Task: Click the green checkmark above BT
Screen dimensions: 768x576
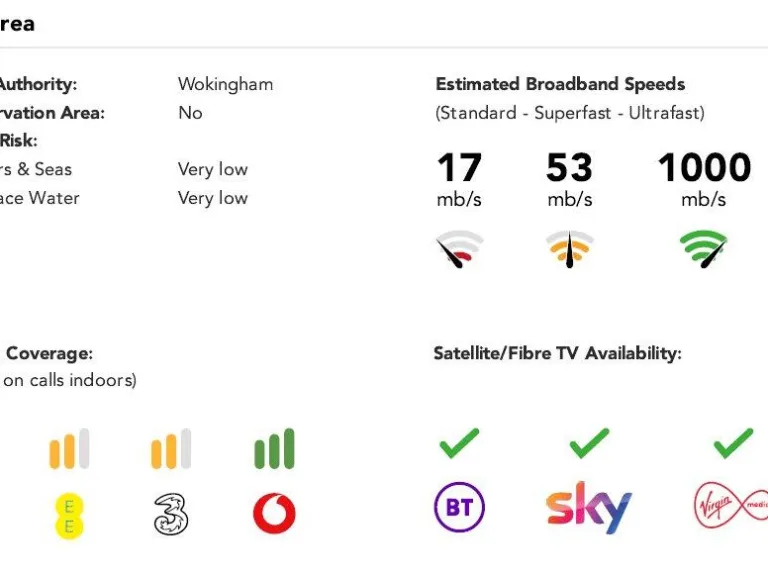Action: pyautogui.click(x=459, y=442)
